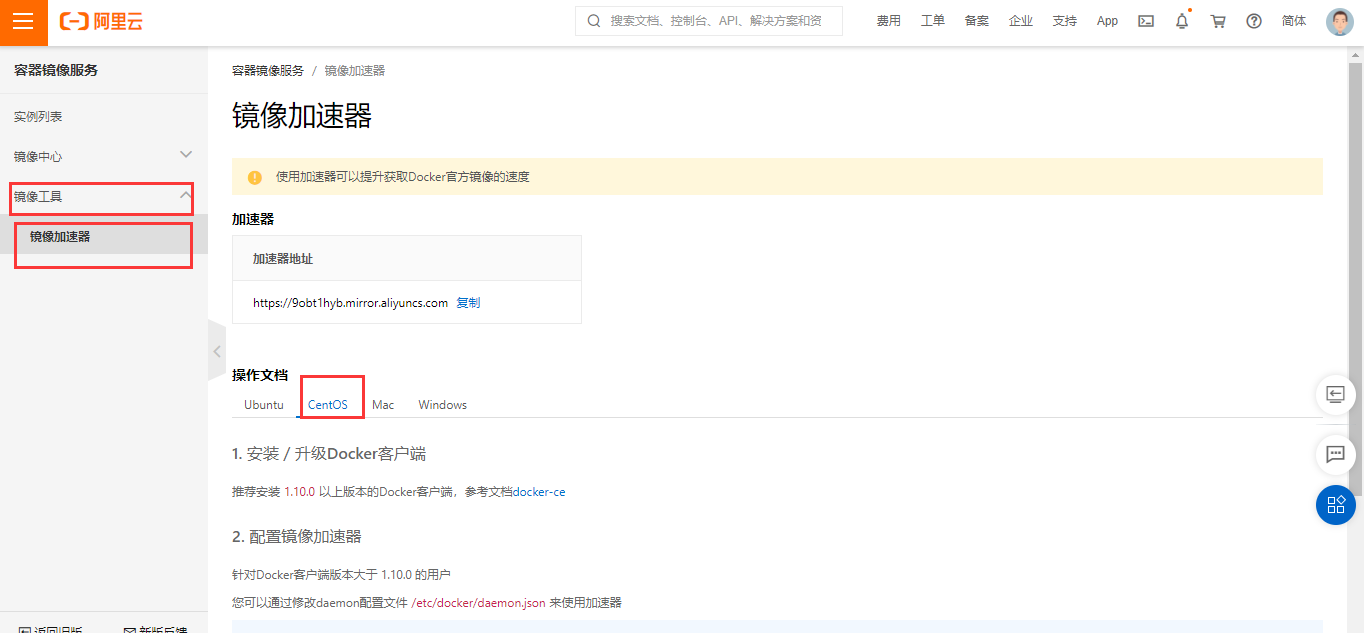1364x633 pixels.
Task: Expand the 镜像中心 chevron
Action: [185, 155]
